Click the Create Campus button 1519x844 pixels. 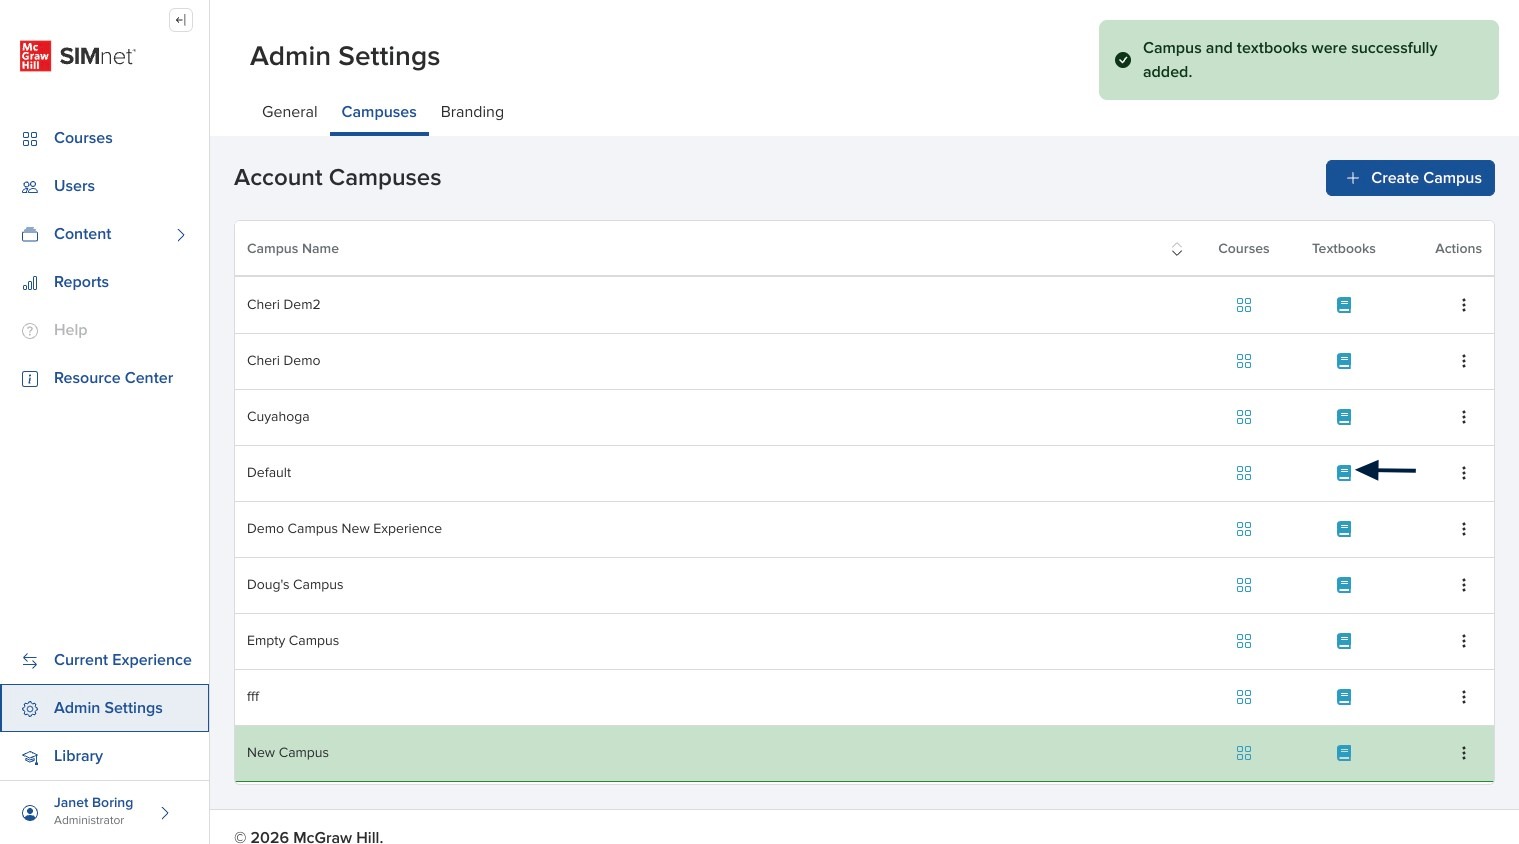[1410, 178]
